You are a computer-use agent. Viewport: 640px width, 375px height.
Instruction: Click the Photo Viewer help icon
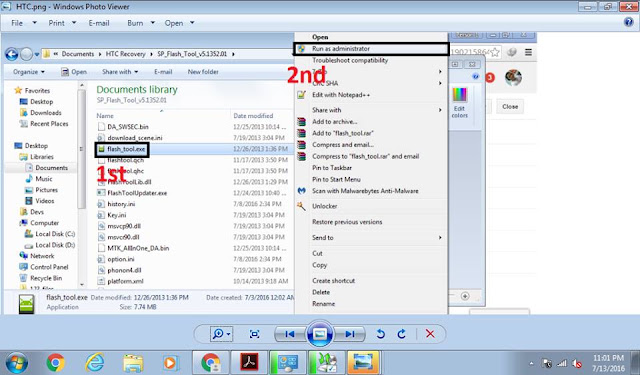coord(629,22)
